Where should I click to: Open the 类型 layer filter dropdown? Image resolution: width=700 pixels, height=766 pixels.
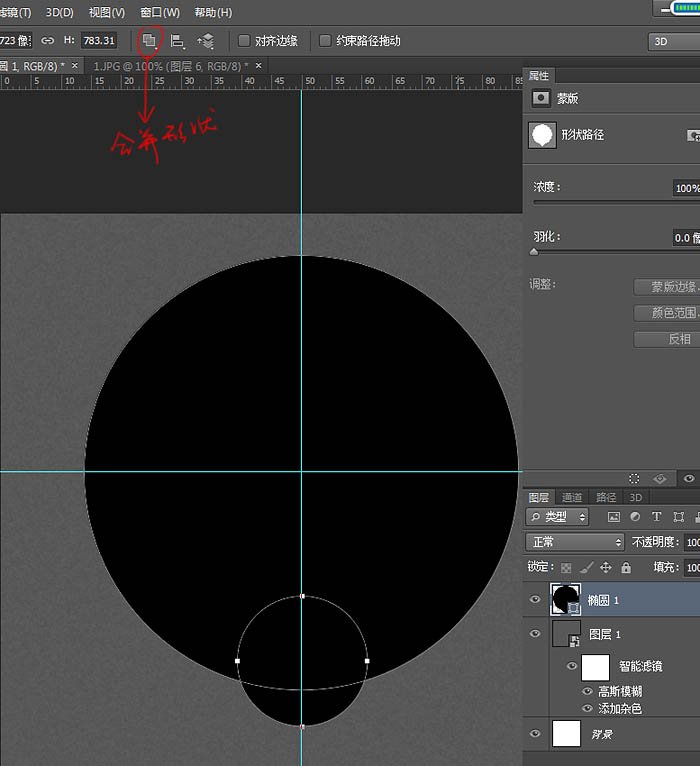(557, 517)
